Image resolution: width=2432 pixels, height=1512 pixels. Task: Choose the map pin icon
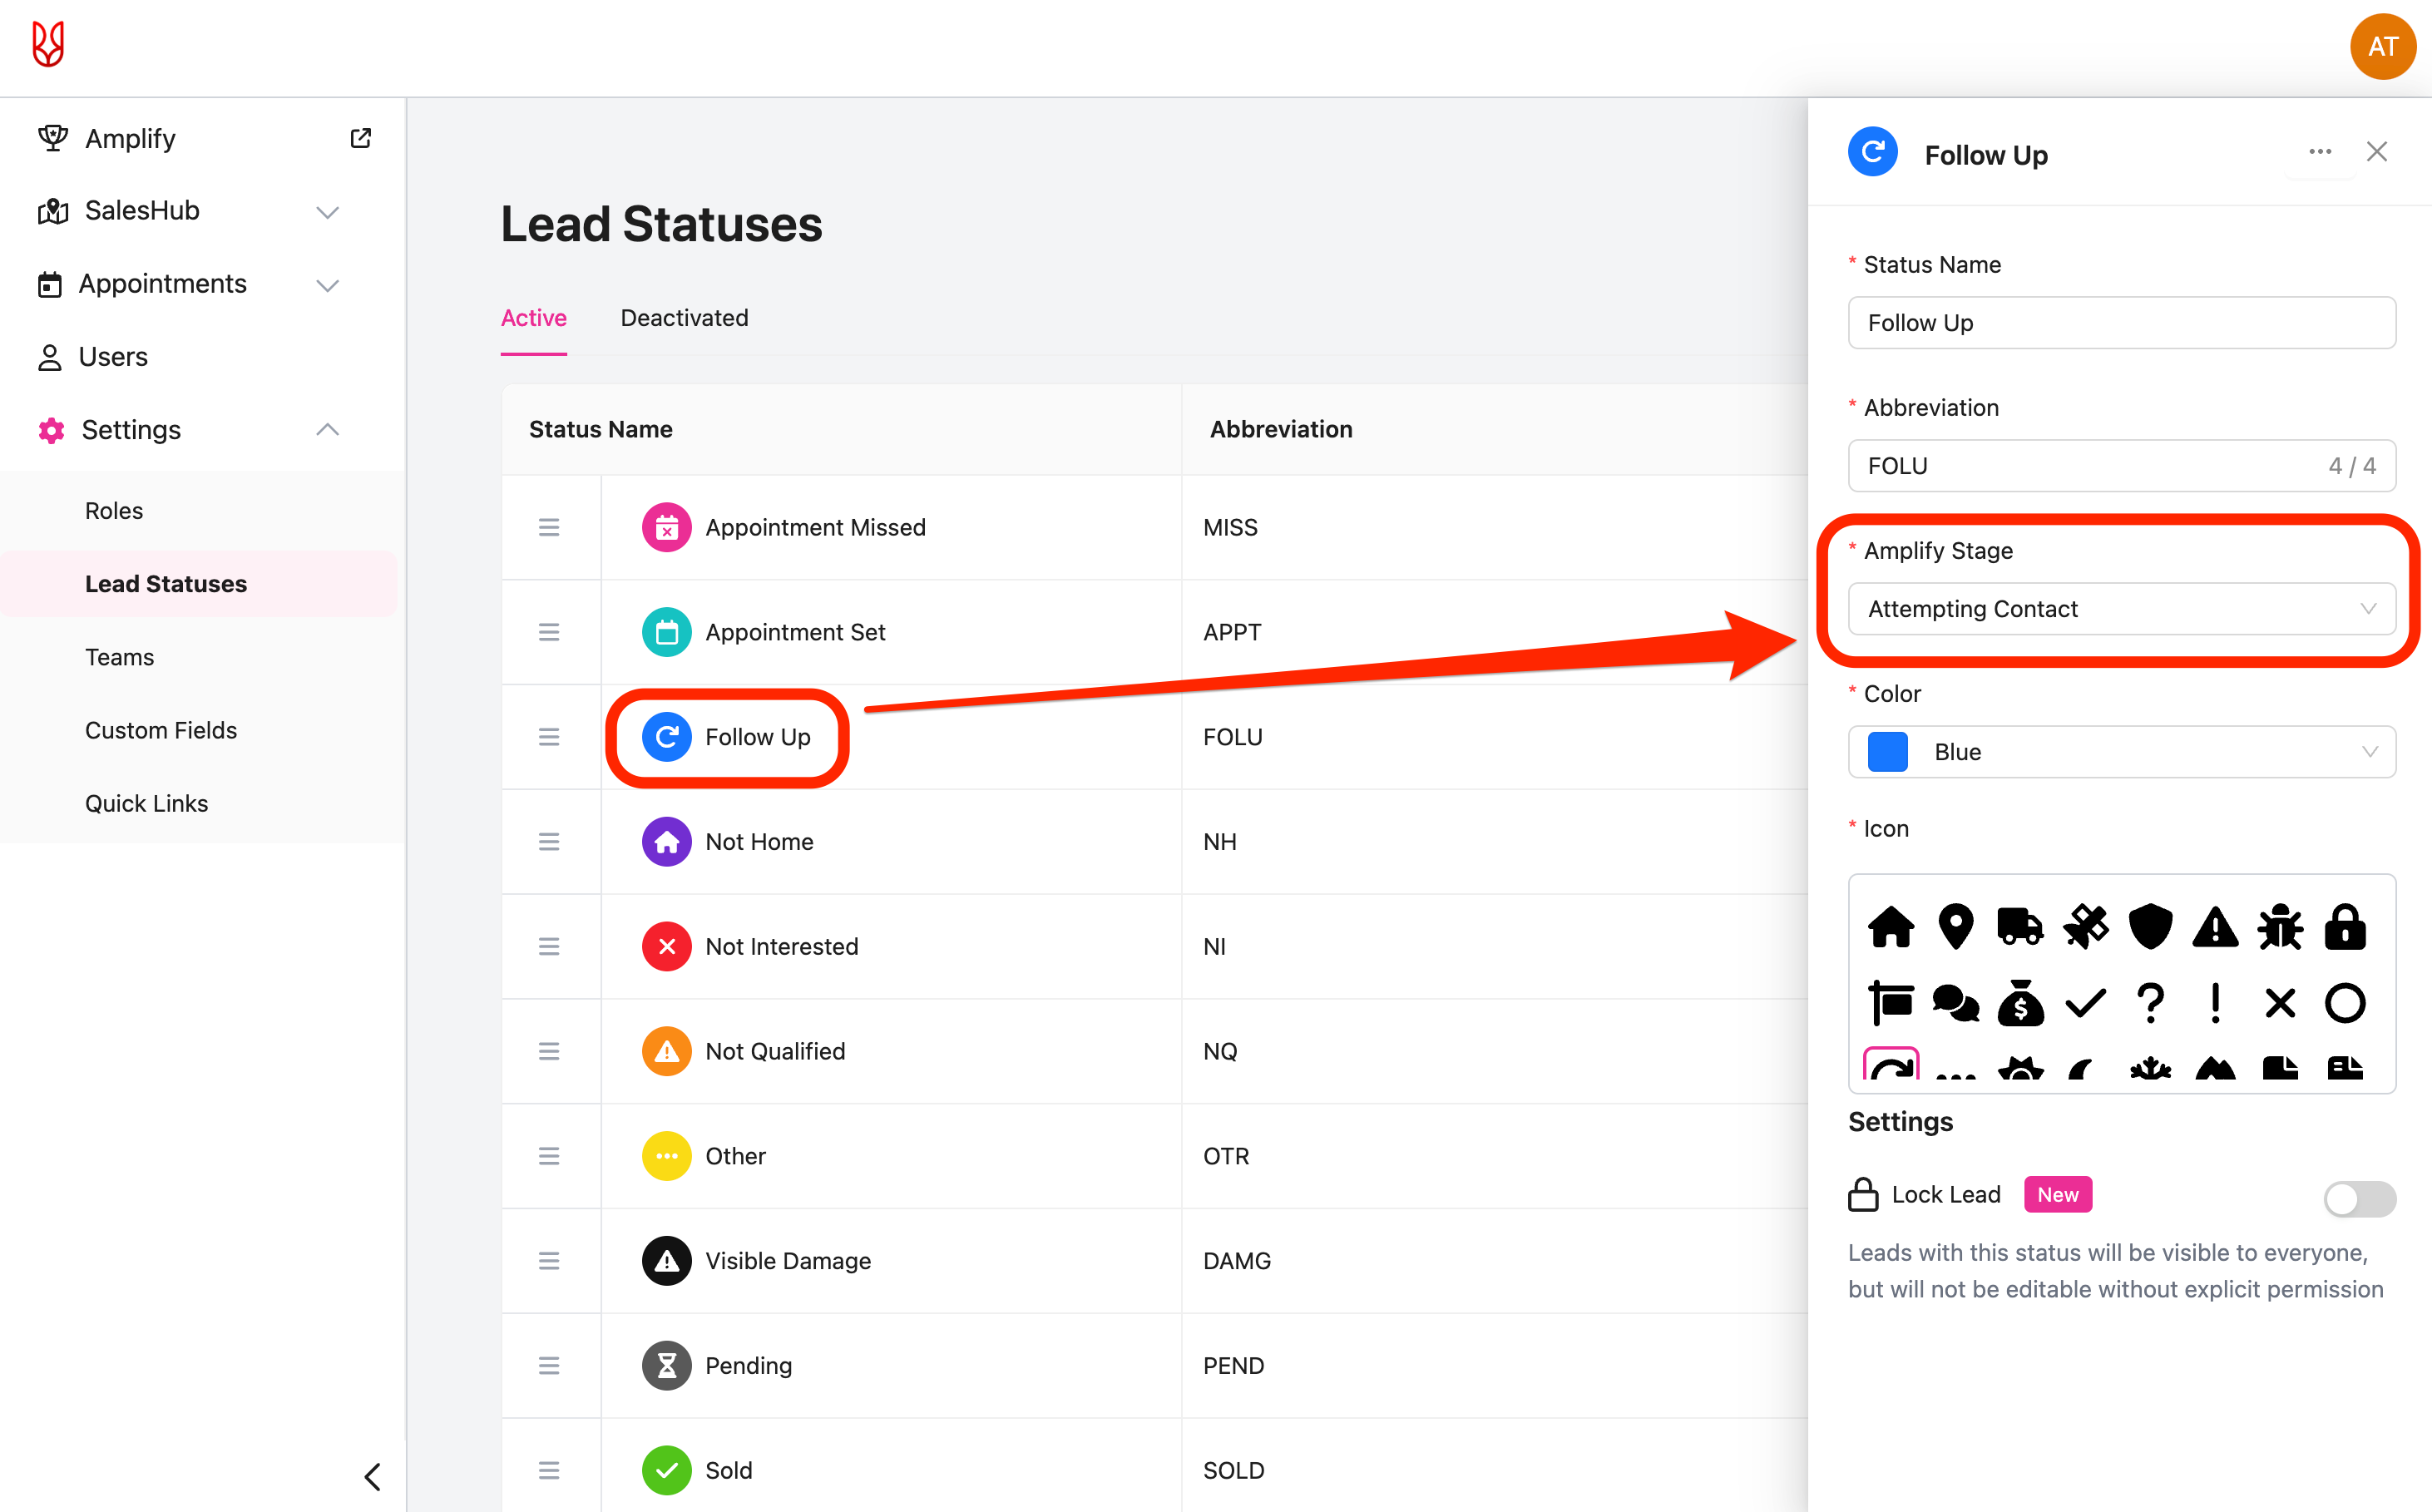(x=1955, y=926)
